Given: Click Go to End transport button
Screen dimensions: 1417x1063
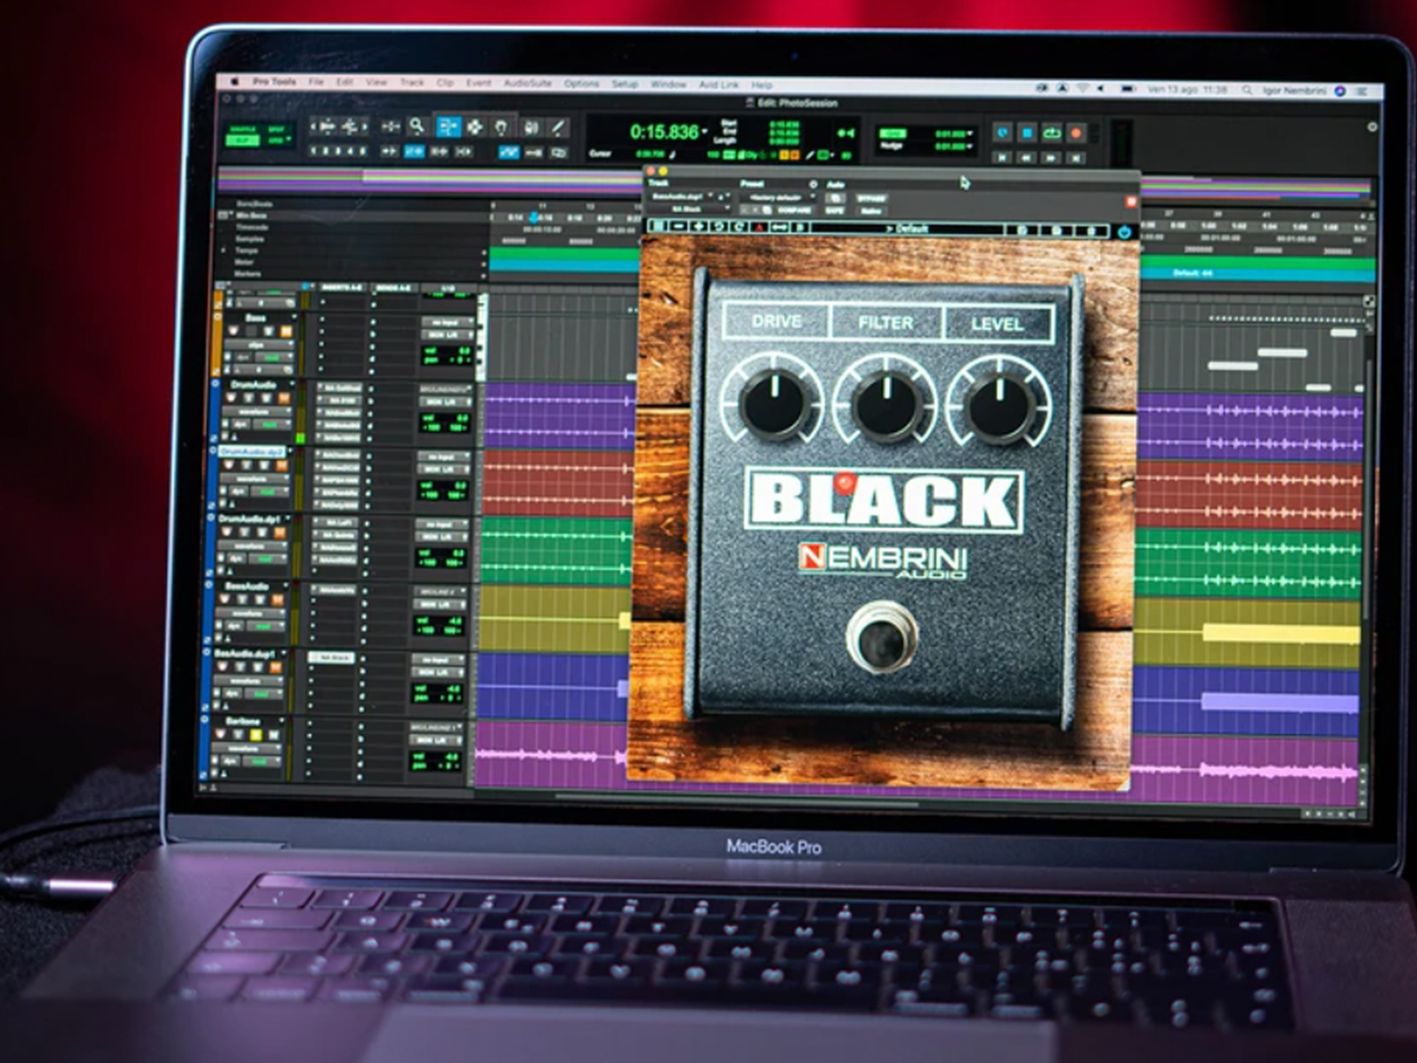Looking at the screenshot, I should (x=1077, y=157).
